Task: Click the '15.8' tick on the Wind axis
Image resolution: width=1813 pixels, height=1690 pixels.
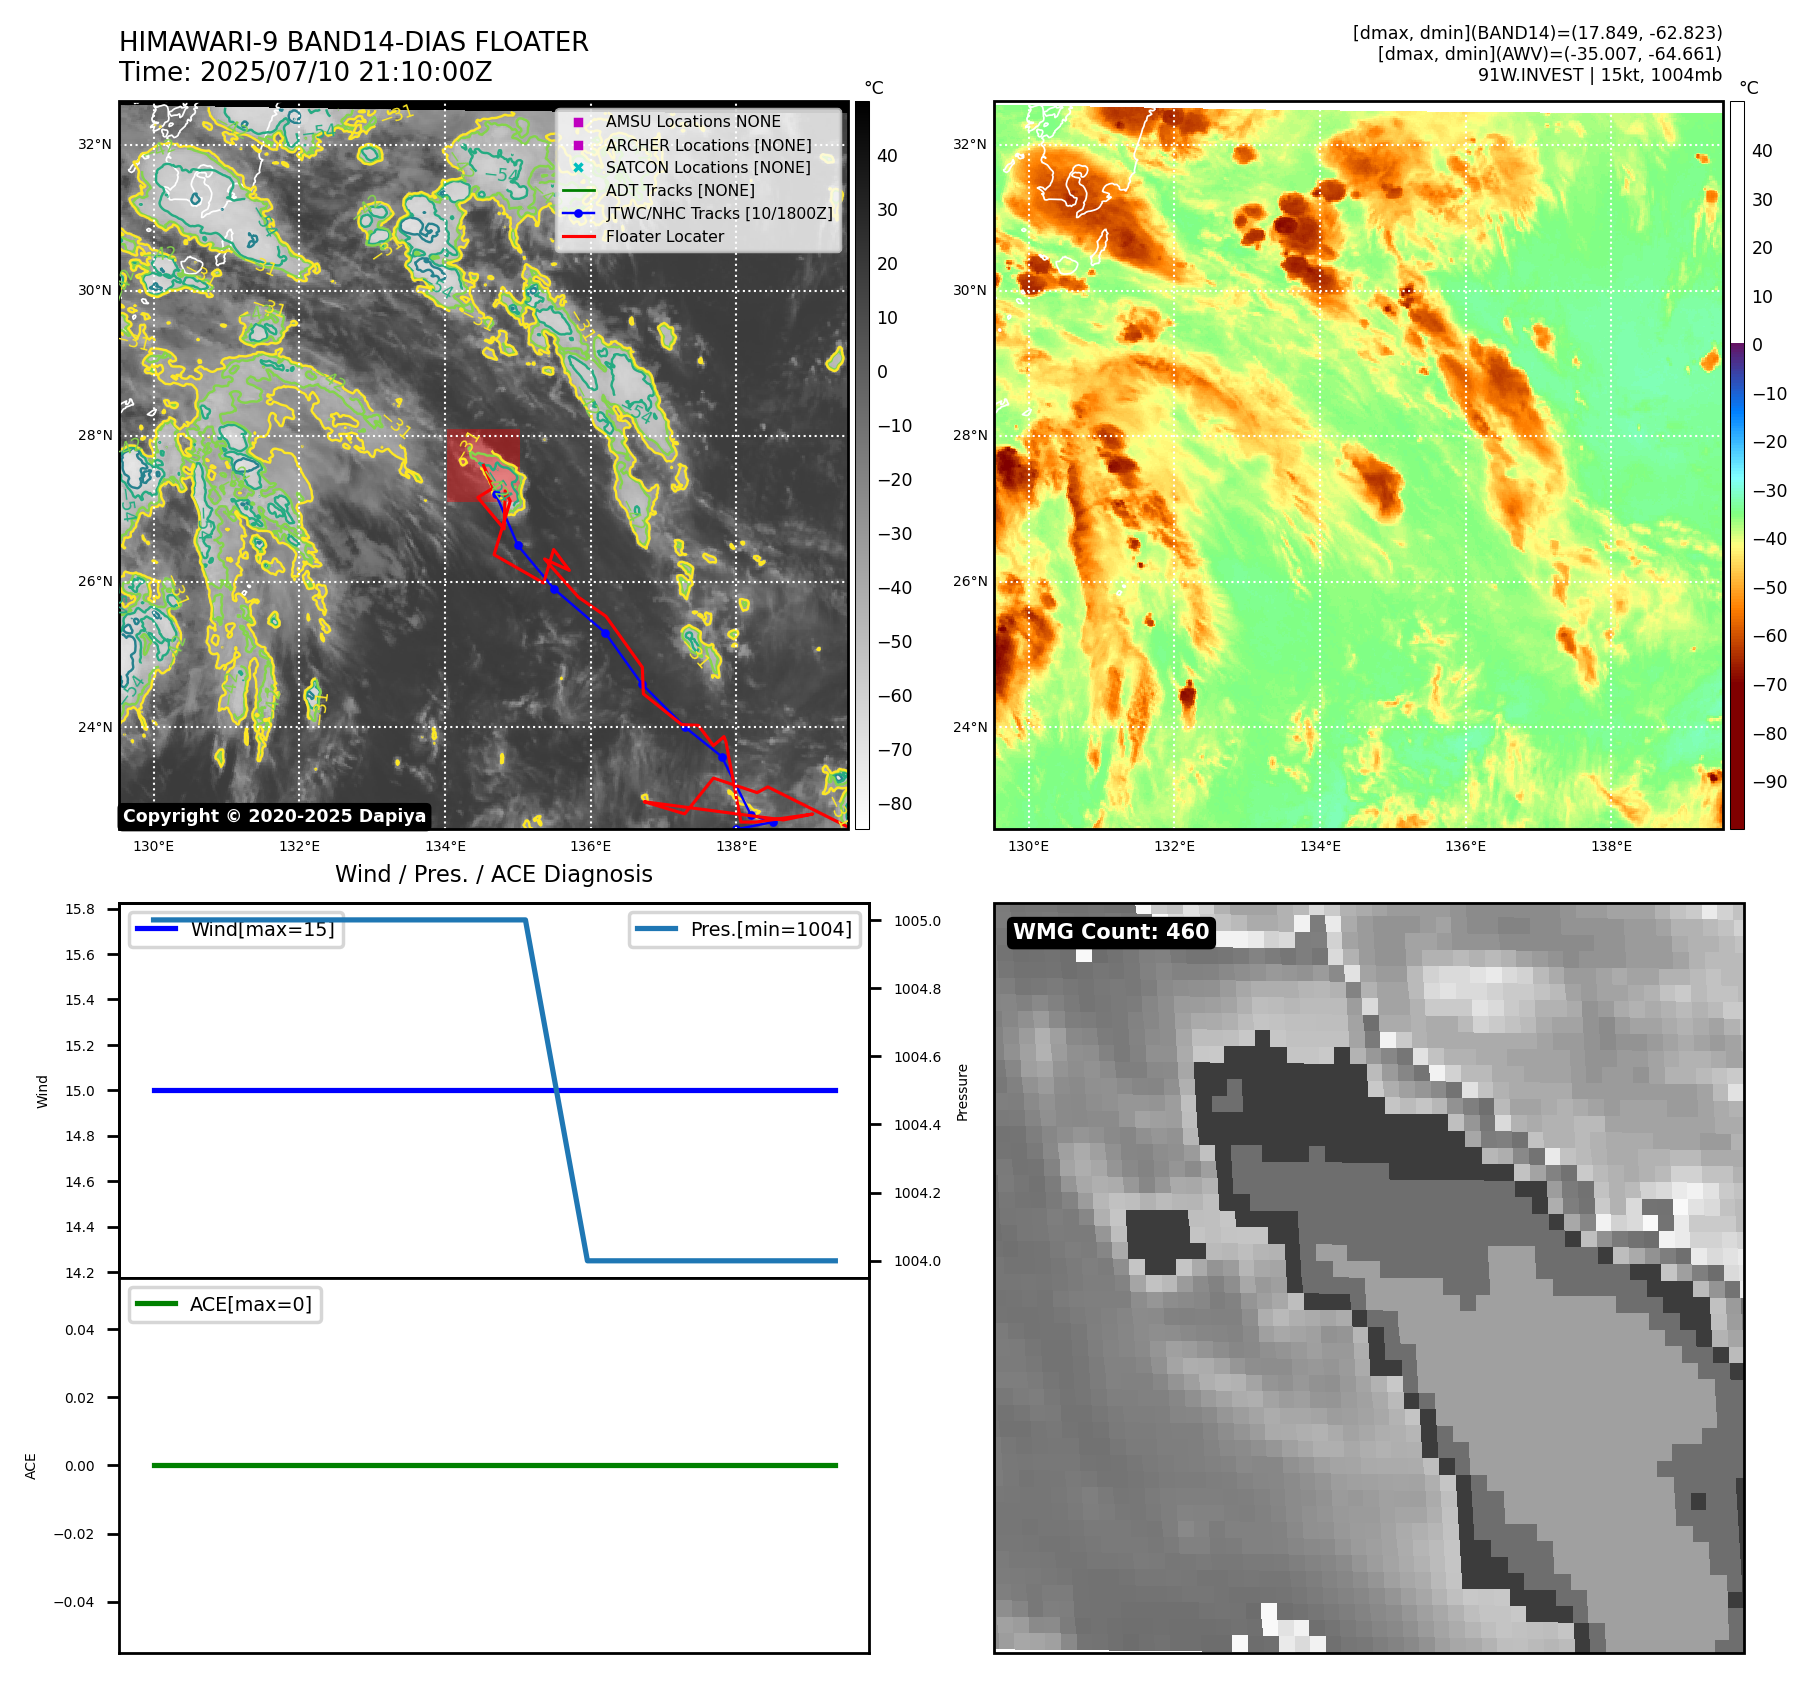Action: 80,909
